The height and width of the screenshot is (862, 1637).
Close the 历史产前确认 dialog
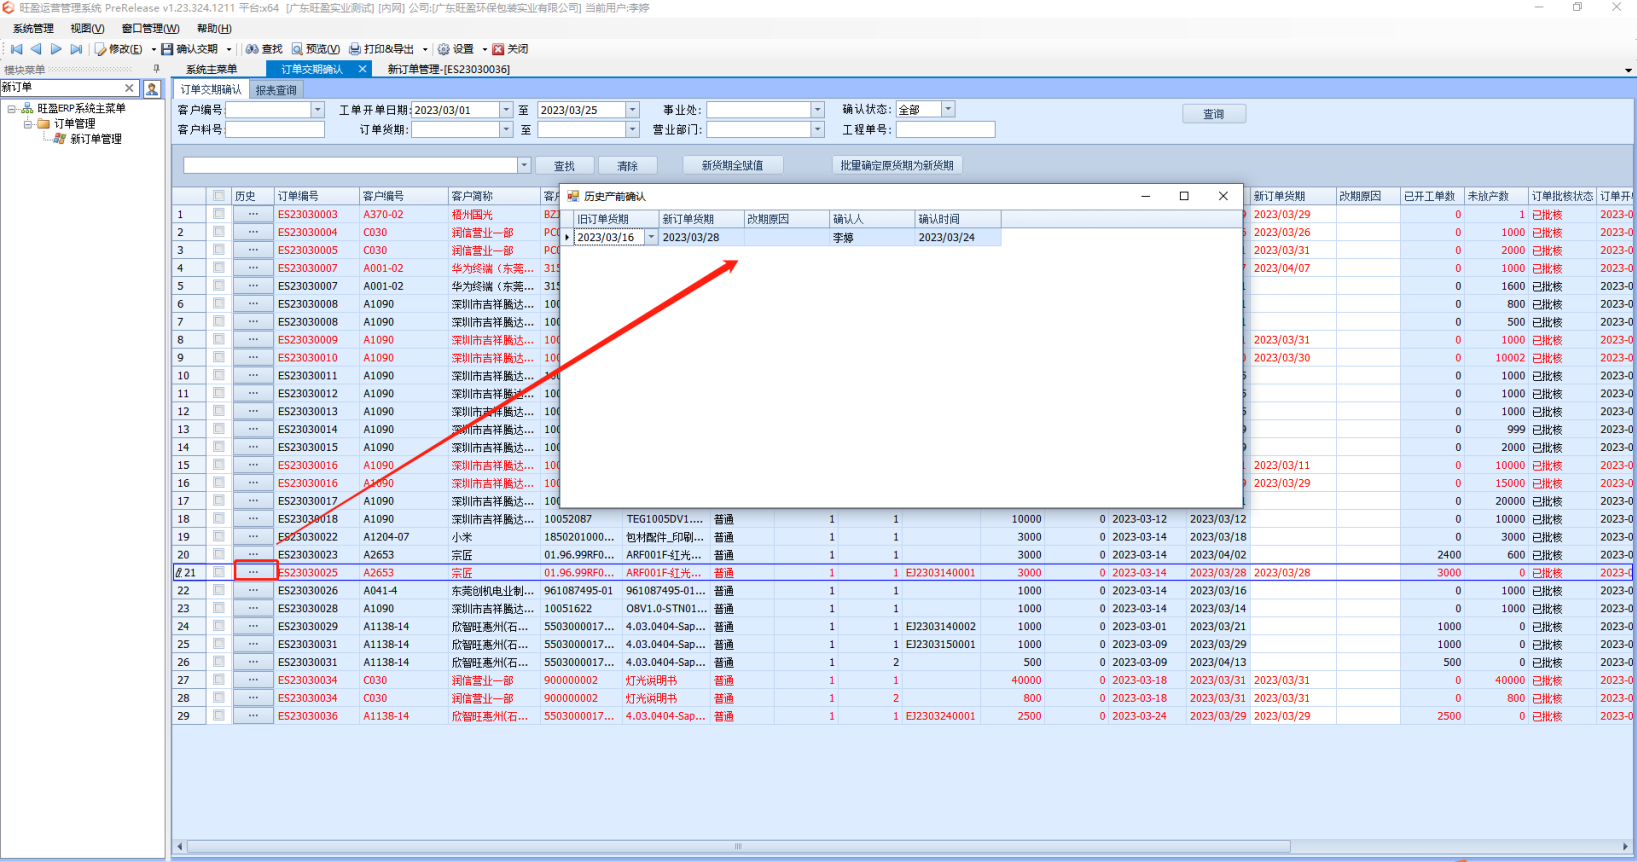[1223, 196]
